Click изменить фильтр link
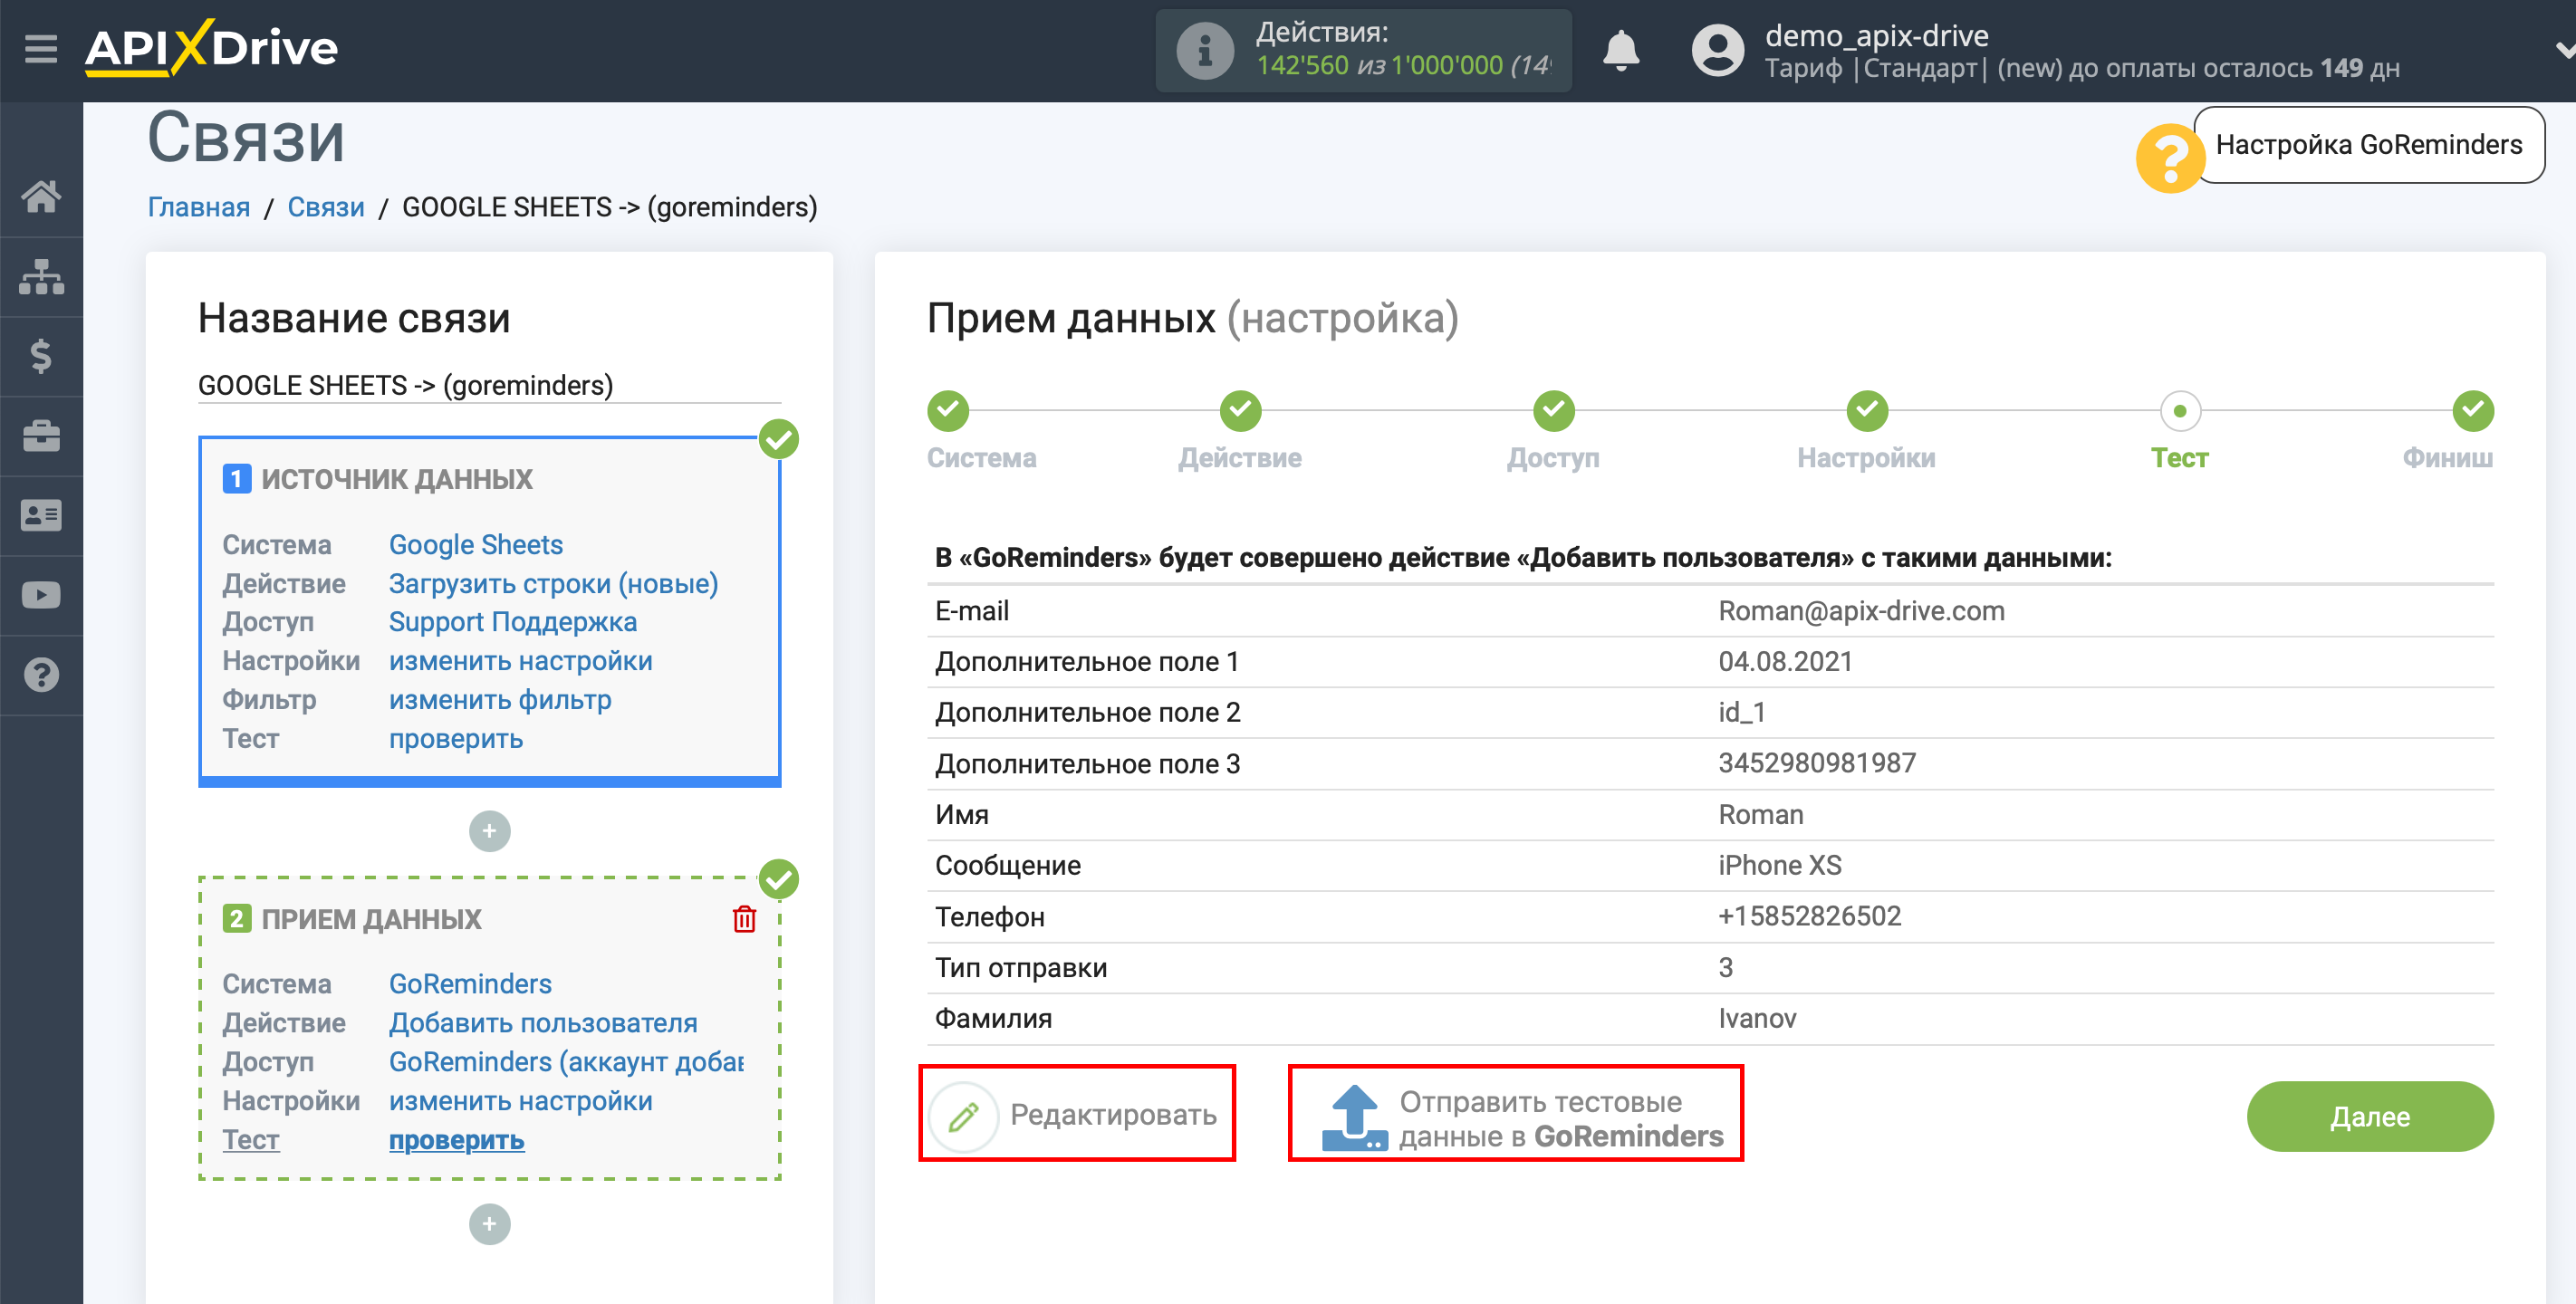Screen dimensions: 2576x1304 (500, 700)
